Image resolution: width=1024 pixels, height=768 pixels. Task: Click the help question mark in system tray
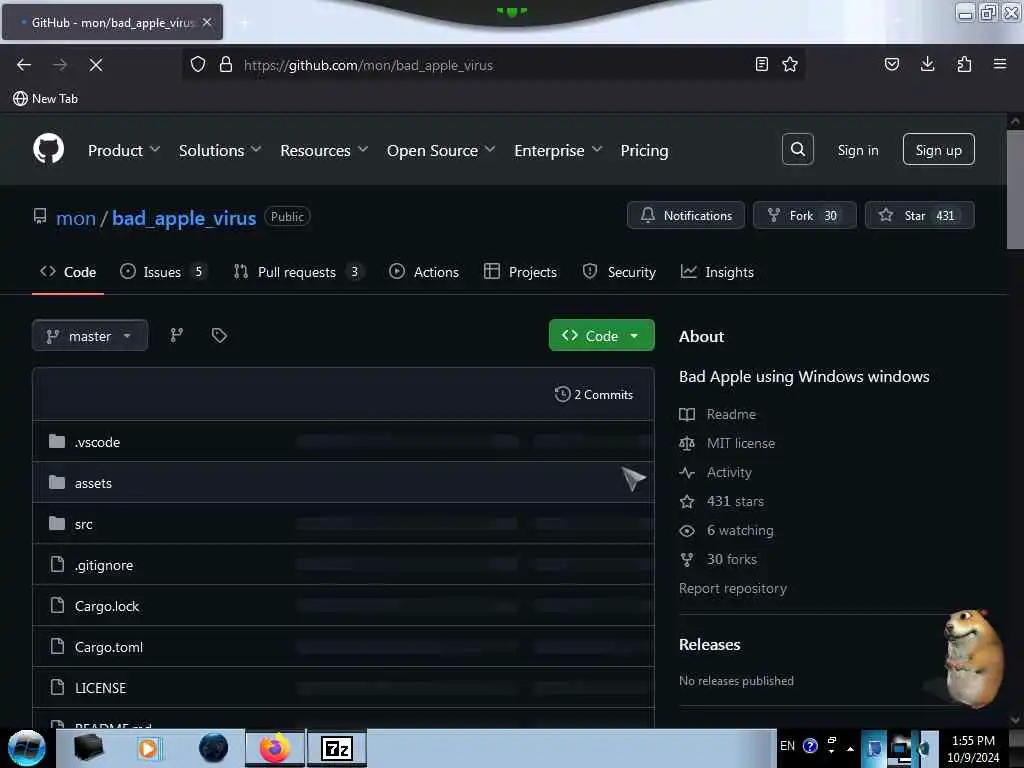click(x=810, y=746)
